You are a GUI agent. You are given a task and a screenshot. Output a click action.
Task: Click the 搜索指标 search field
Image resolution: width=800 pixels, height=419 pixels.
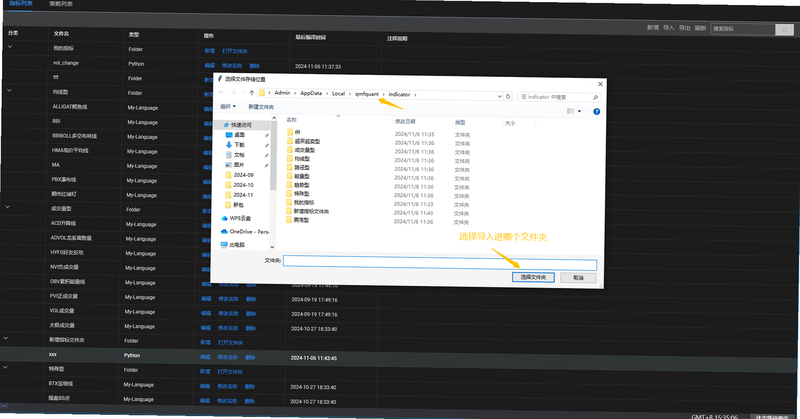tap(743, 29)
